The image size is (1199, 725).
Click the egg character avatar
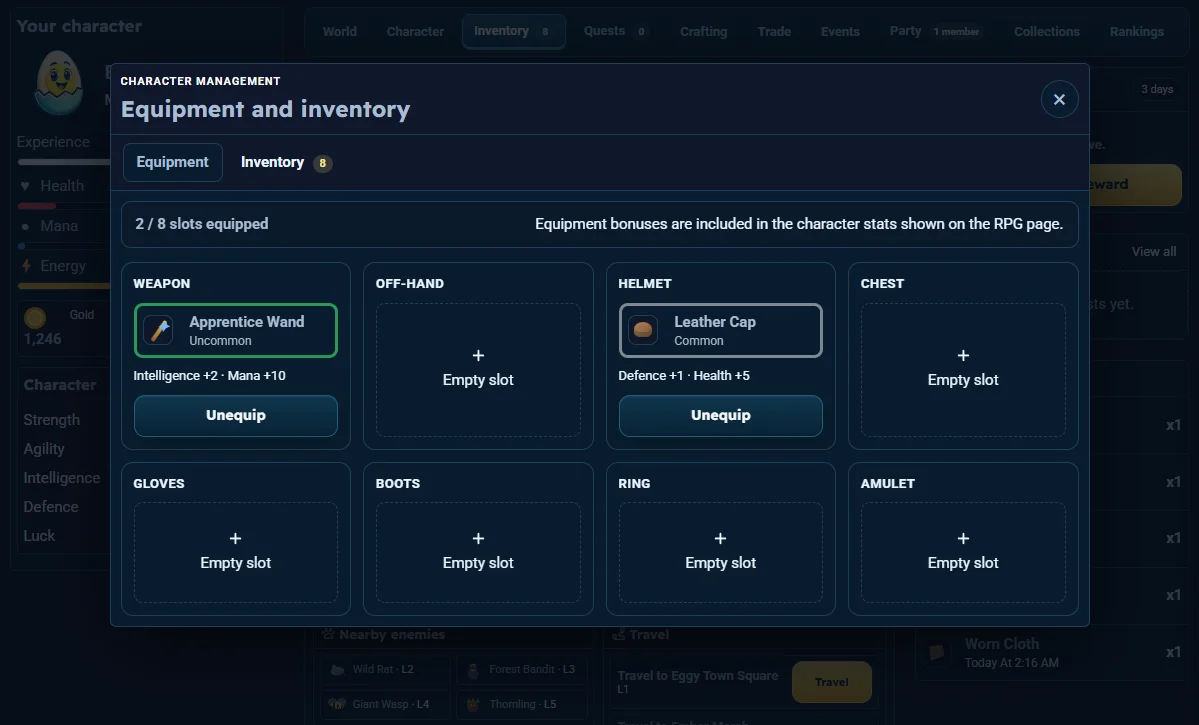59,83
